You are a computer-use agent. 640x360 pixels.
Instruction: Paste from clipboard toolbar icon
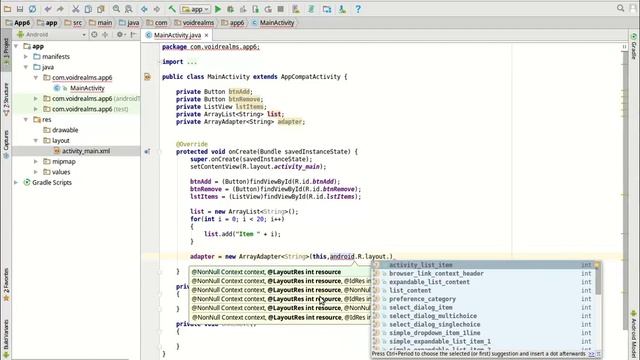(100, 9)
